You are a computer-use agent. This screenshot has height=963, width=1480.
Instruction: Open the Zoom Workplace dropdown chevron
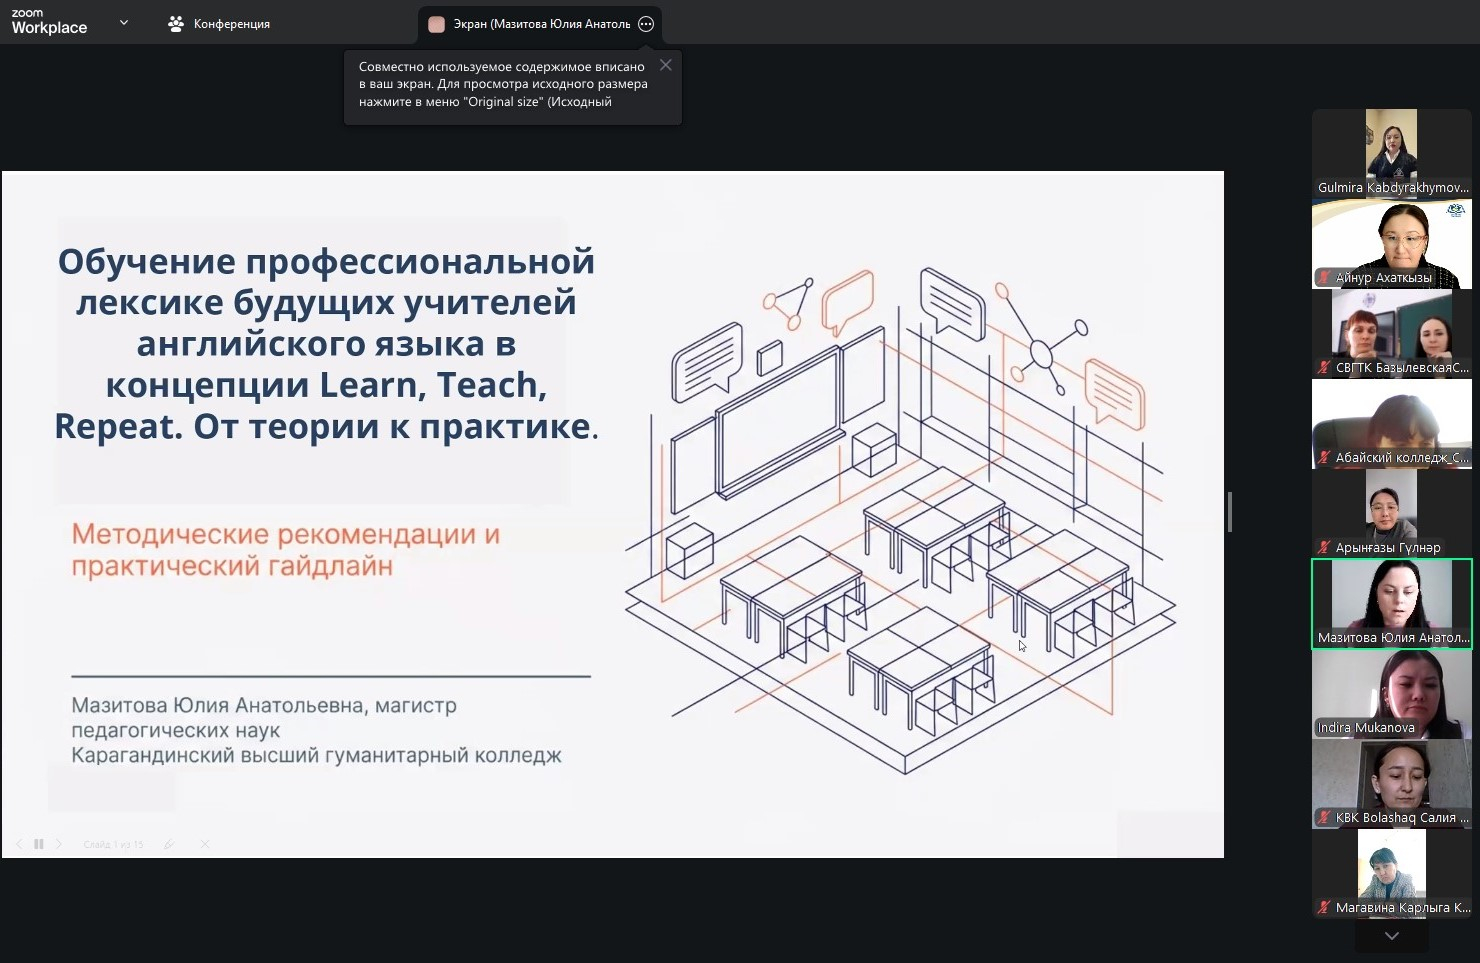123,22
